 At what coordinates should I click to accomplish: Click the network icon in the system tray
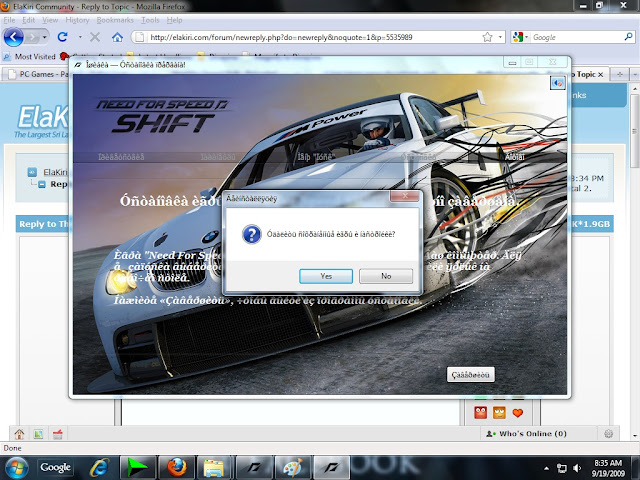562,468
